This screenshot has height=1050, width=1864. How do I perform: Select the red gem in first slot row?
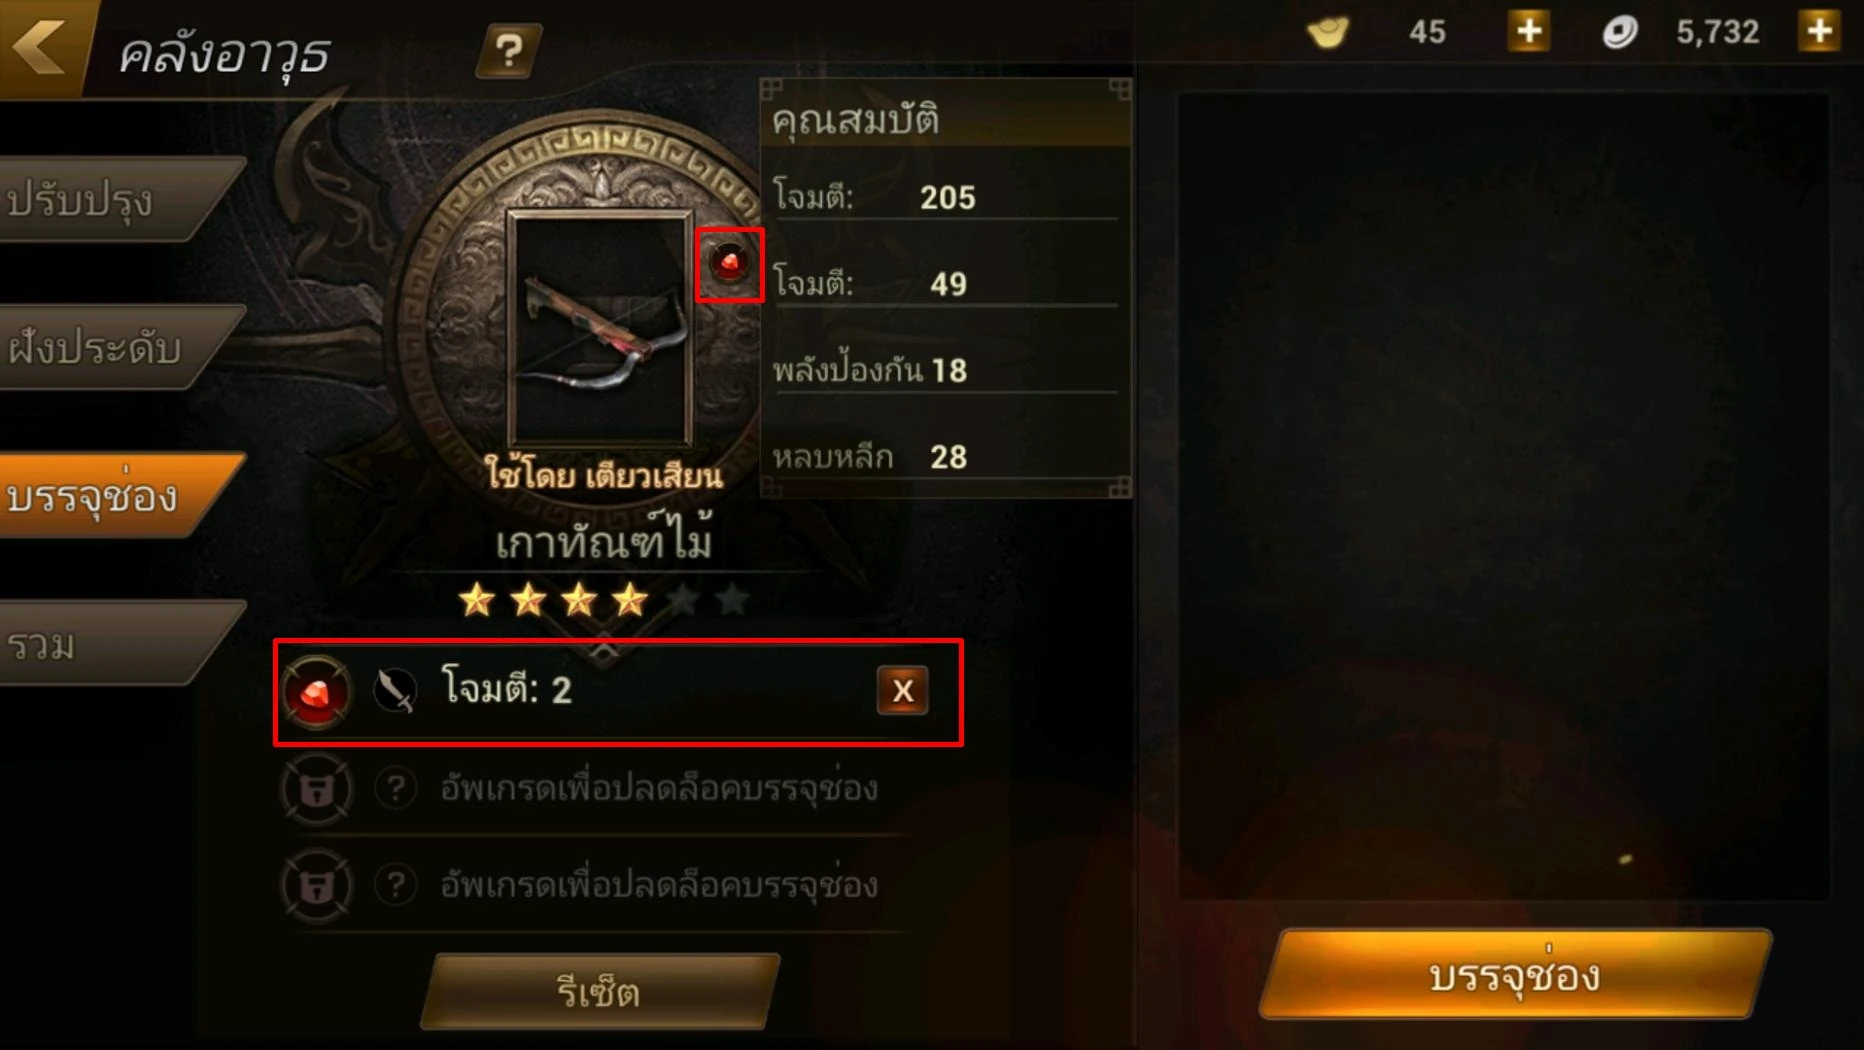(317, 692)
